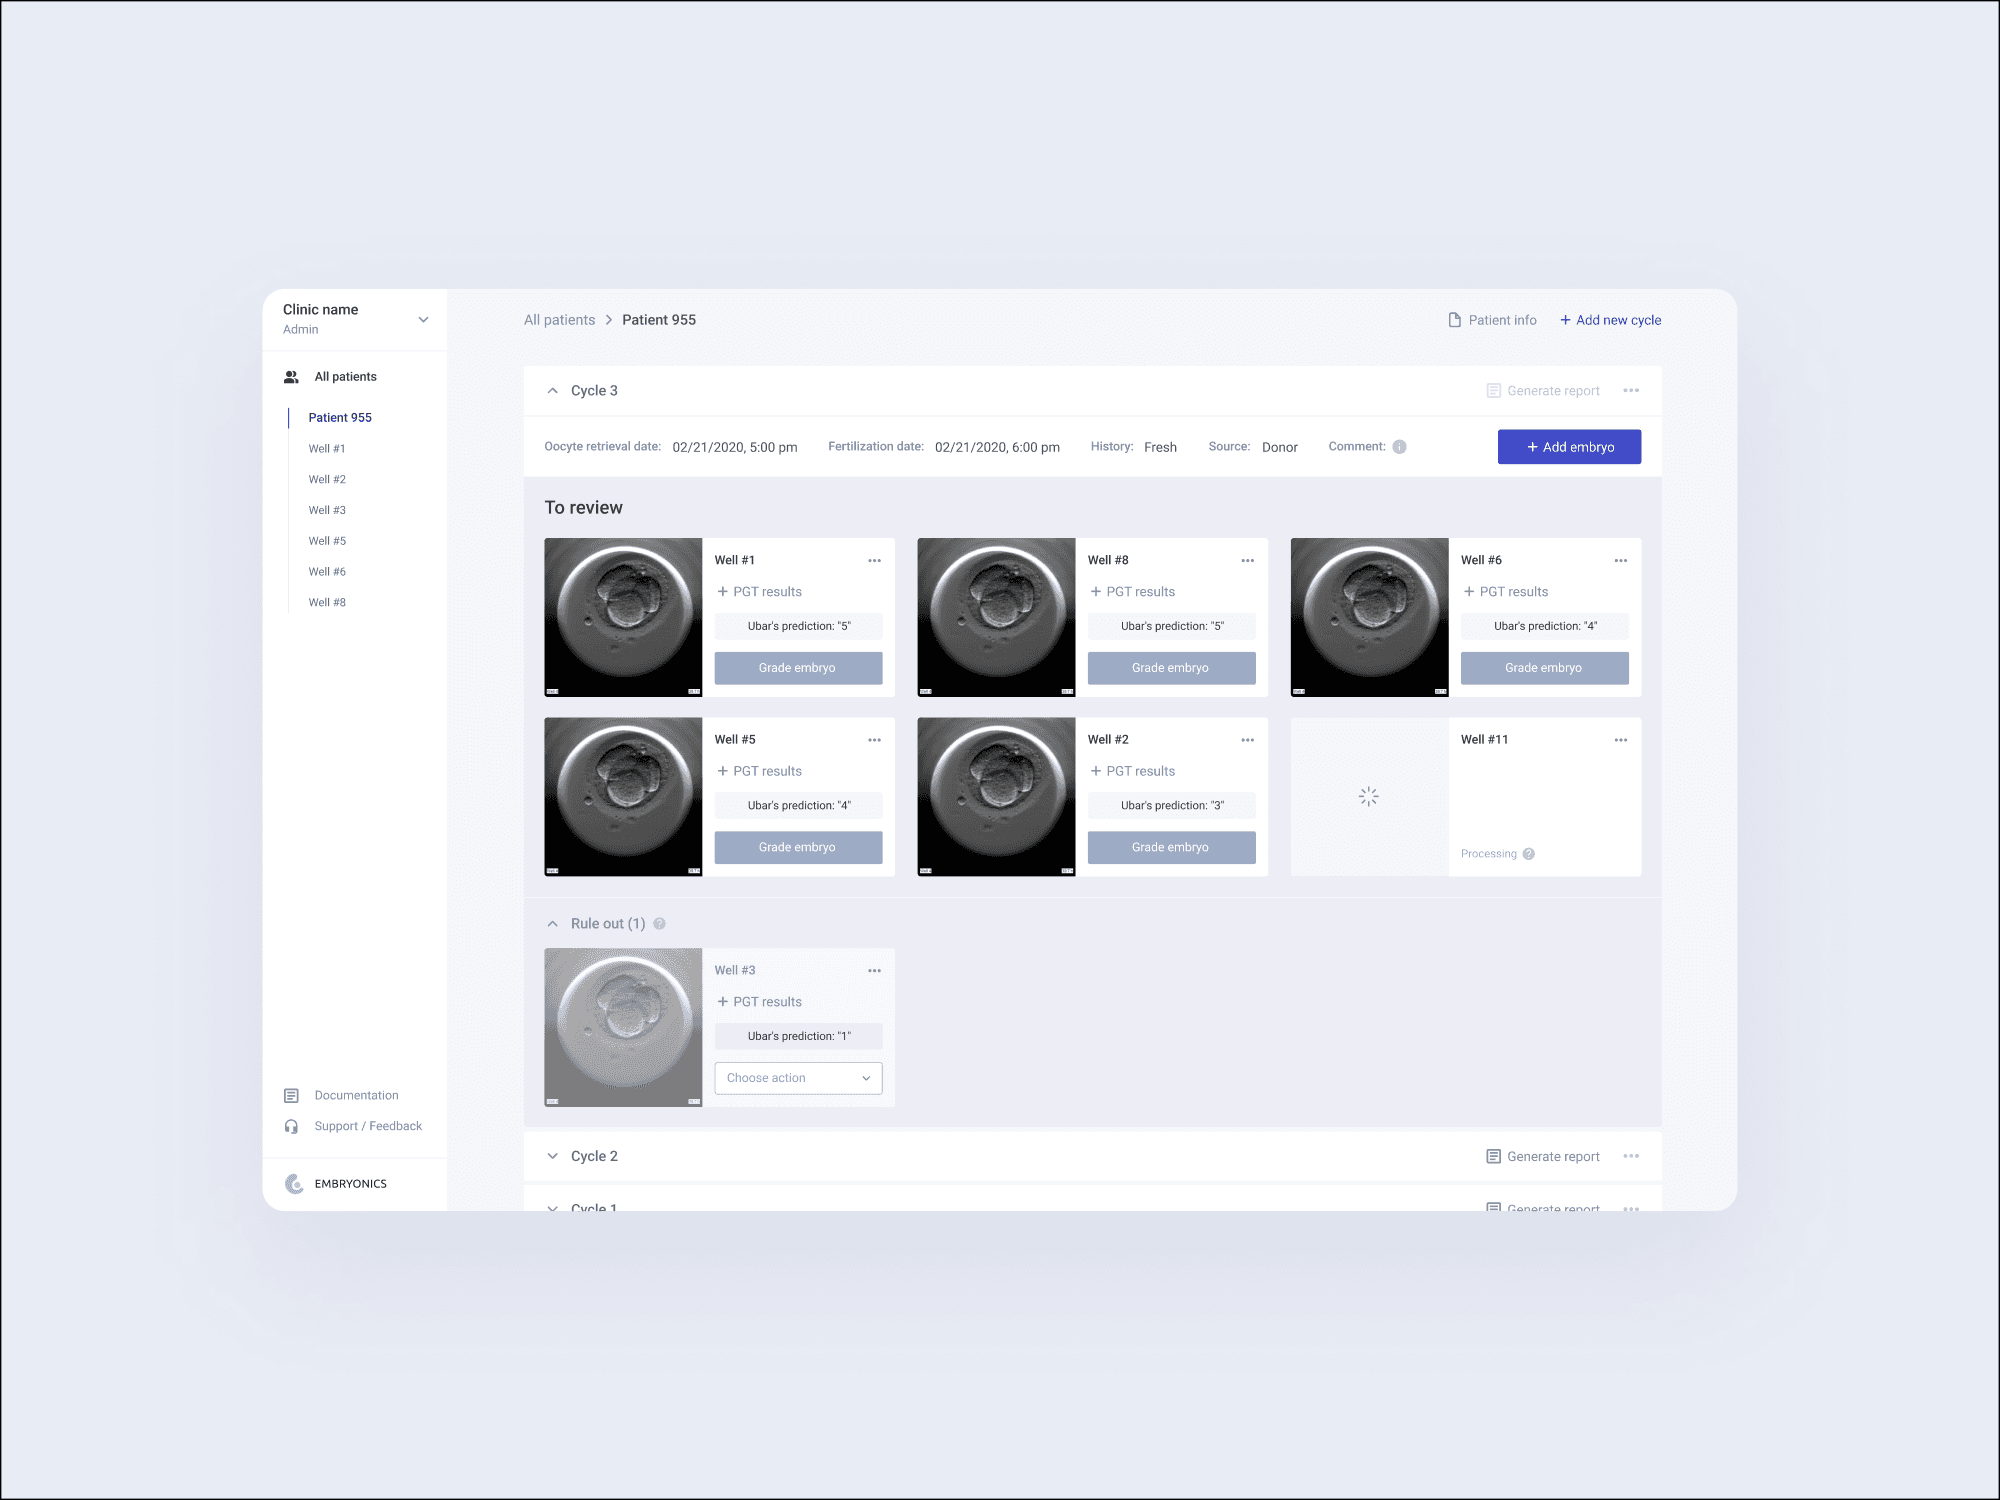Screen dimensions: 2000x1500
Task: Click Rule out help question icon
Action: (x=659, y=924)
